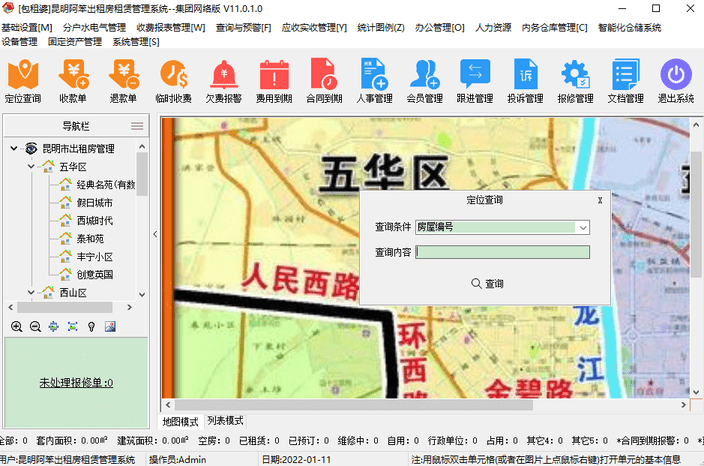This screenshot has width=704, height=466.
Task: Open the 欠费报警 bell icon
Action: click(224, 81)
